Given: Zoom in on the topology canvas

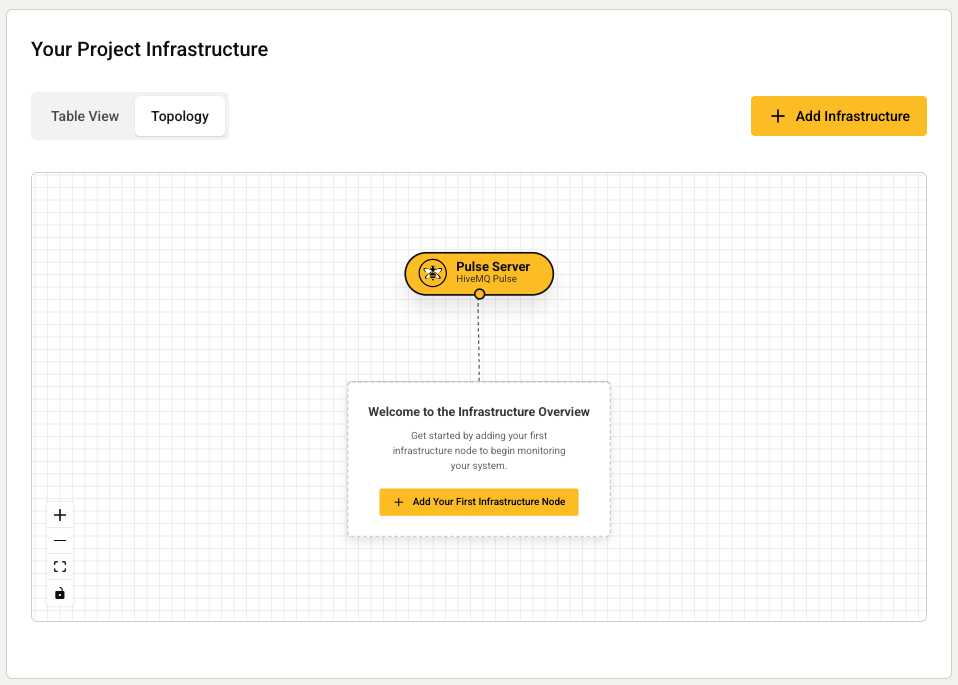Looking at the screenshot, I should tap(60, 515).
